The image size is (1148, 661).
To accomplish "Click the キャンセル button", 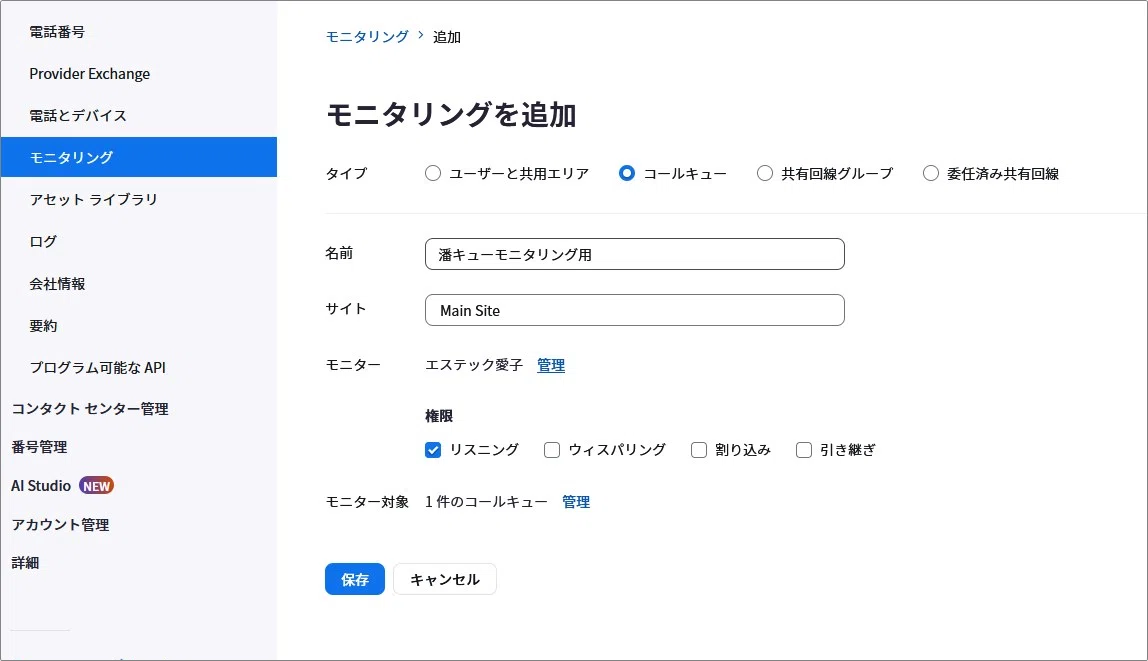I will 445,579.
